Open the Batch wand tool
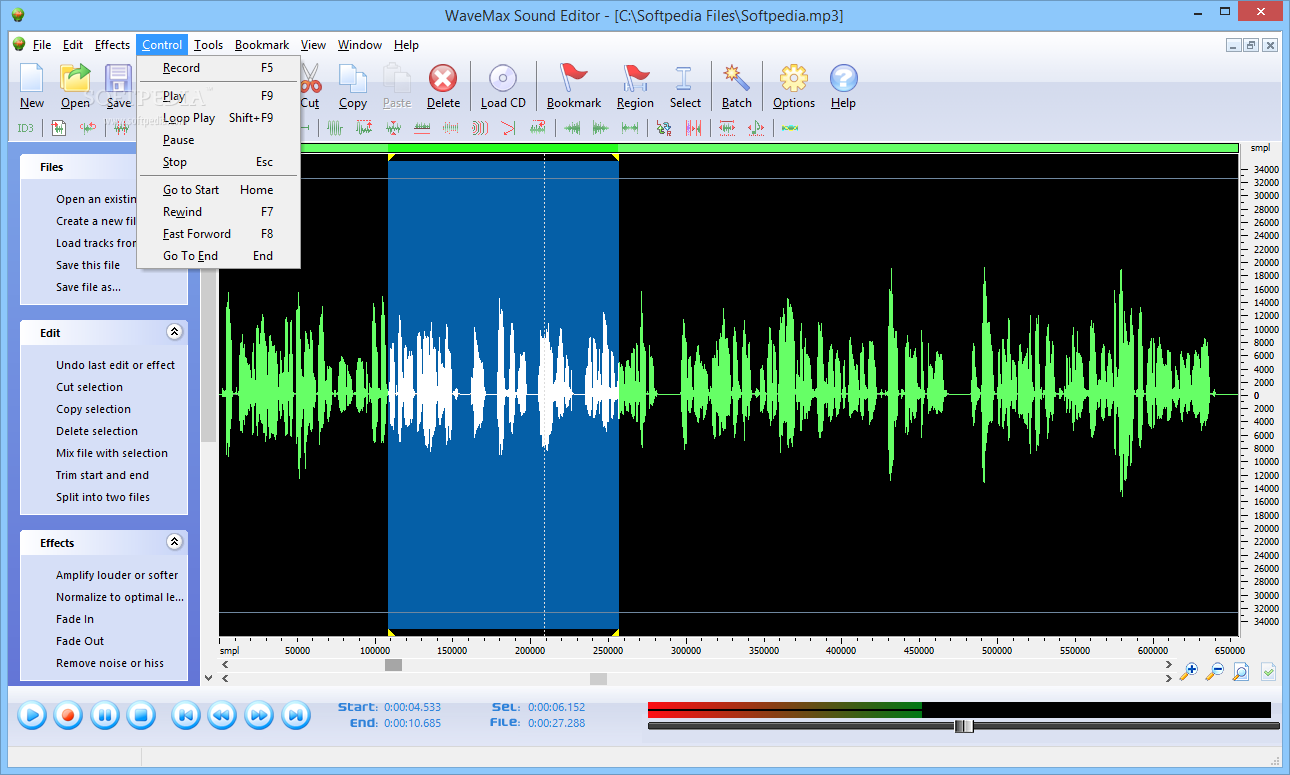Image resolution: width=1290 pixels, height=775 pixels. click(x=737, y=86)
